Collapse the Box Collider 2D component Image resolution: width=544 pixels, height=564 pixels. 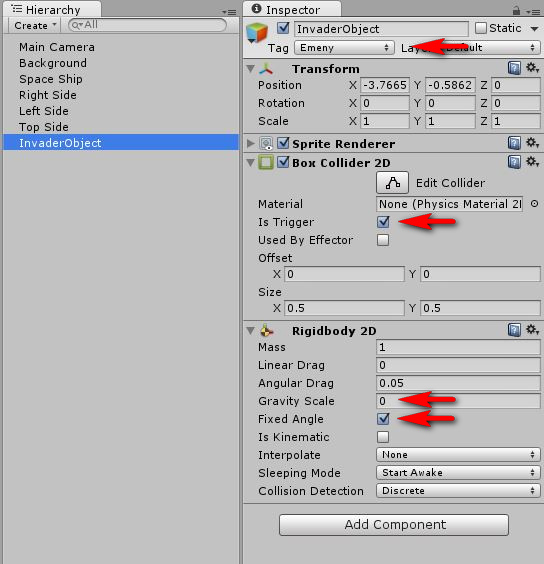pyautogui.click(x=251, y=163)
